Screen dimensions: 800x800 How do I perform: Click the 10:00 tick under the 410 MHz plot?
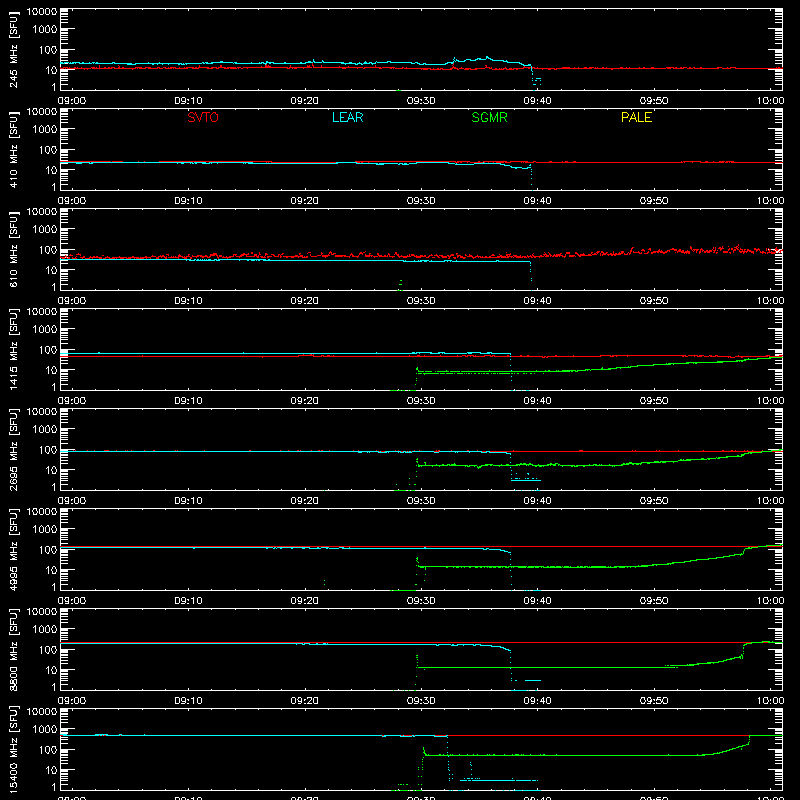click(770, 201)
